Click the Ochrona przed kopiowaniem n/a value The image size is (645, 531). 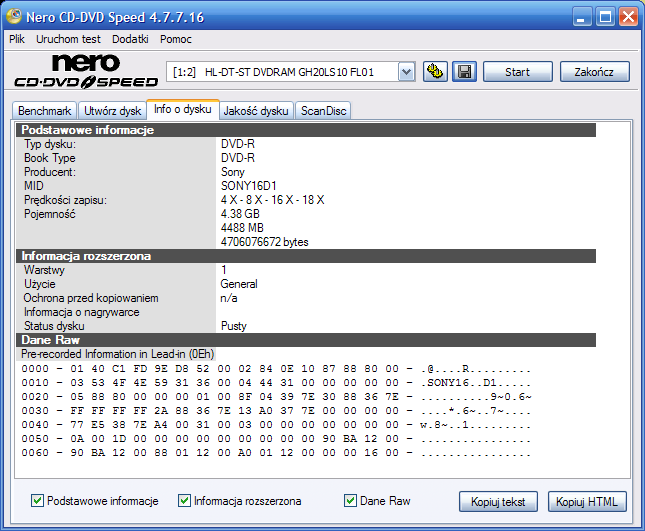(x=229, y=298)
